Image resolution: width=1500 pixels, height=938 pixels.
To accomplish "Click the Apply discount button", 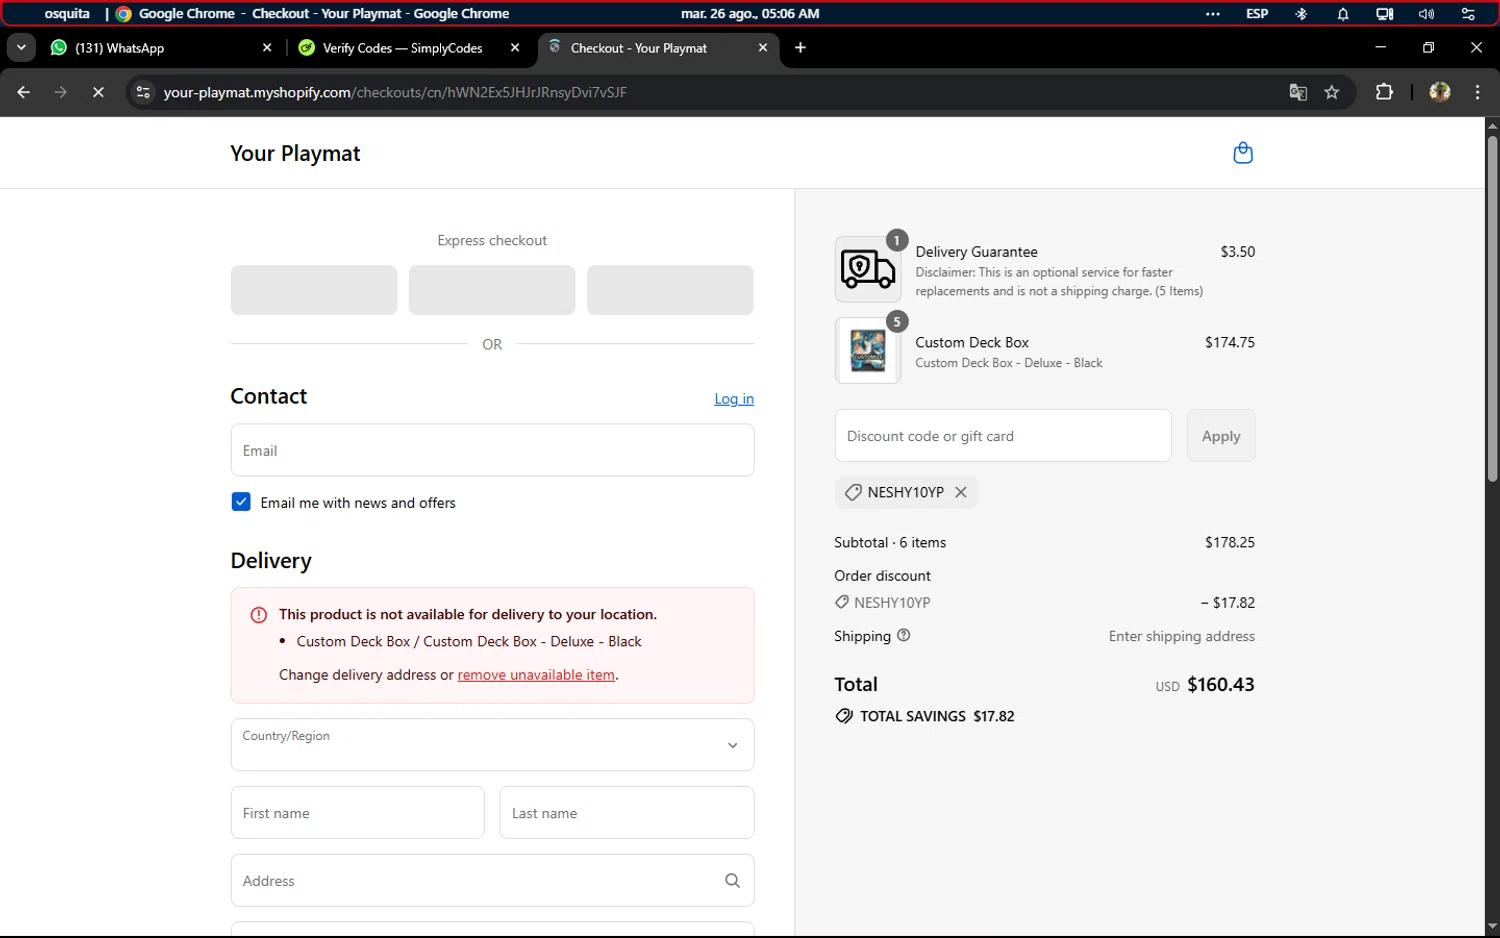I will tap(1221, 436).
